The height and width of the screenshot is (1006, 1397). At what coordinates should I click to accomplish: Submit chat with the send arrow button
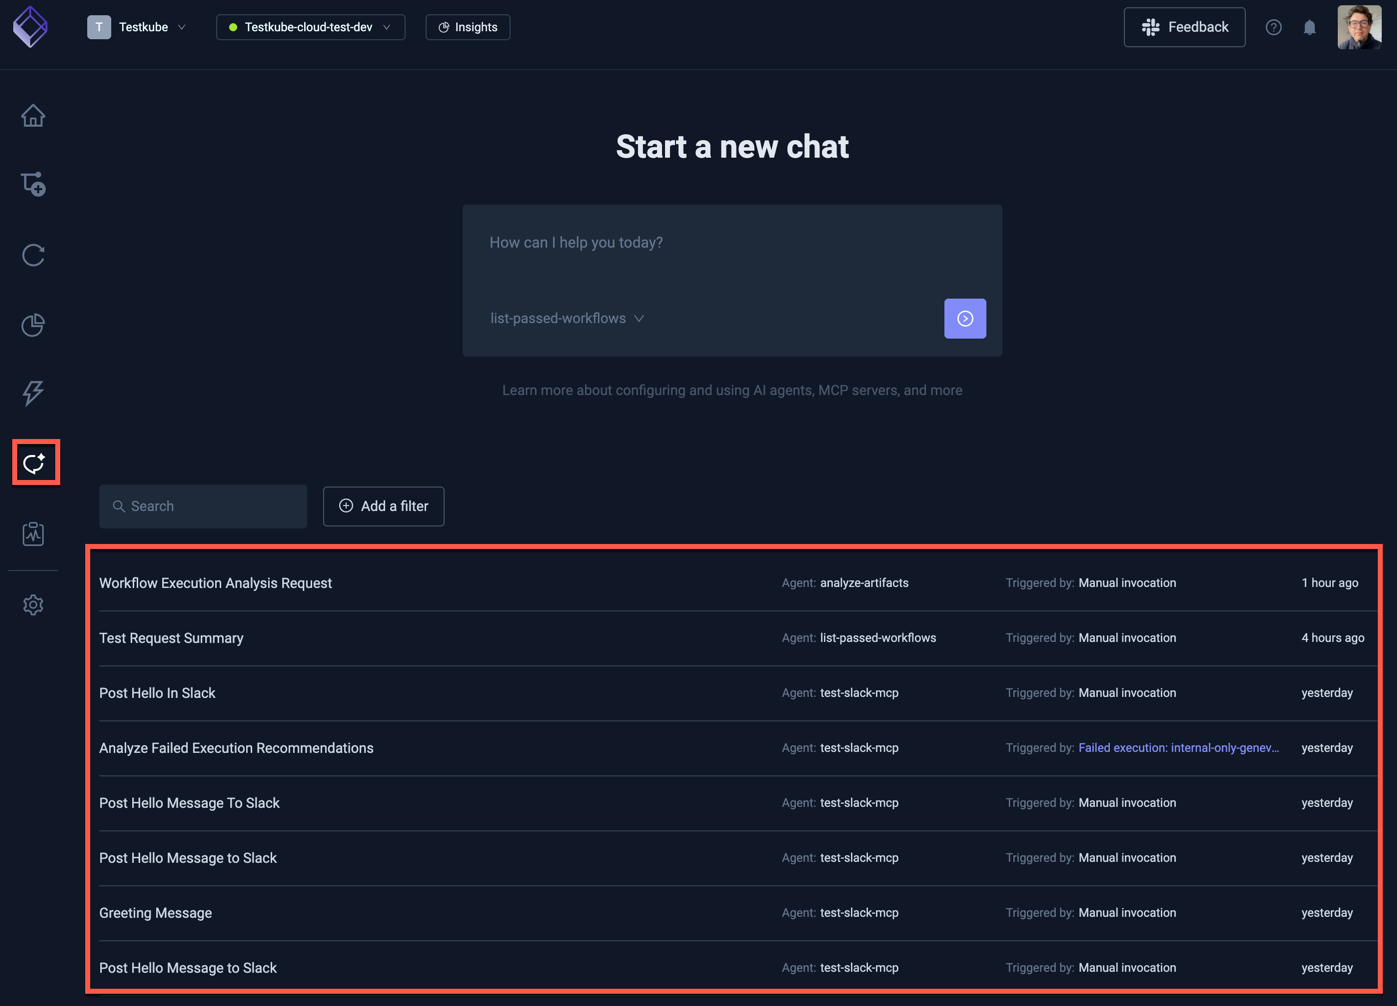coord(964,318)
